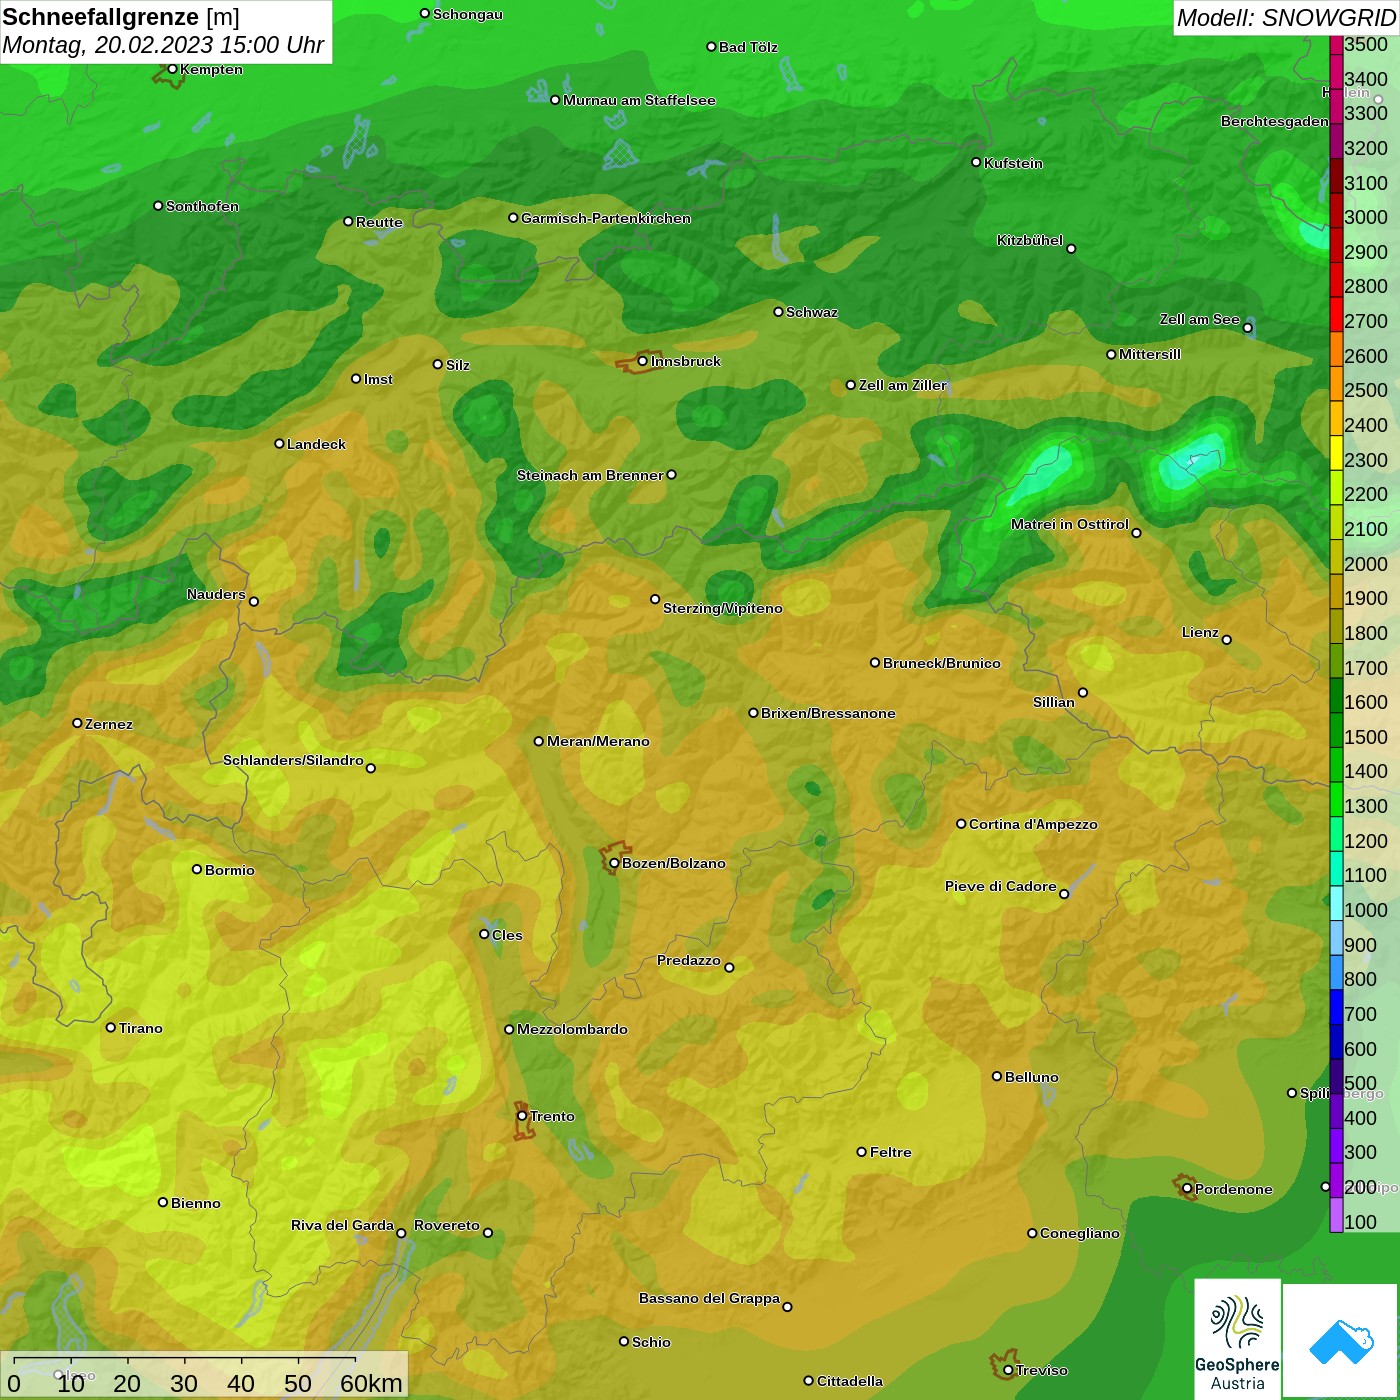The width and height of the screenshot is (1400, 1400).
Task: Click the Zell am Ziller label
Action: click(903, 385)
